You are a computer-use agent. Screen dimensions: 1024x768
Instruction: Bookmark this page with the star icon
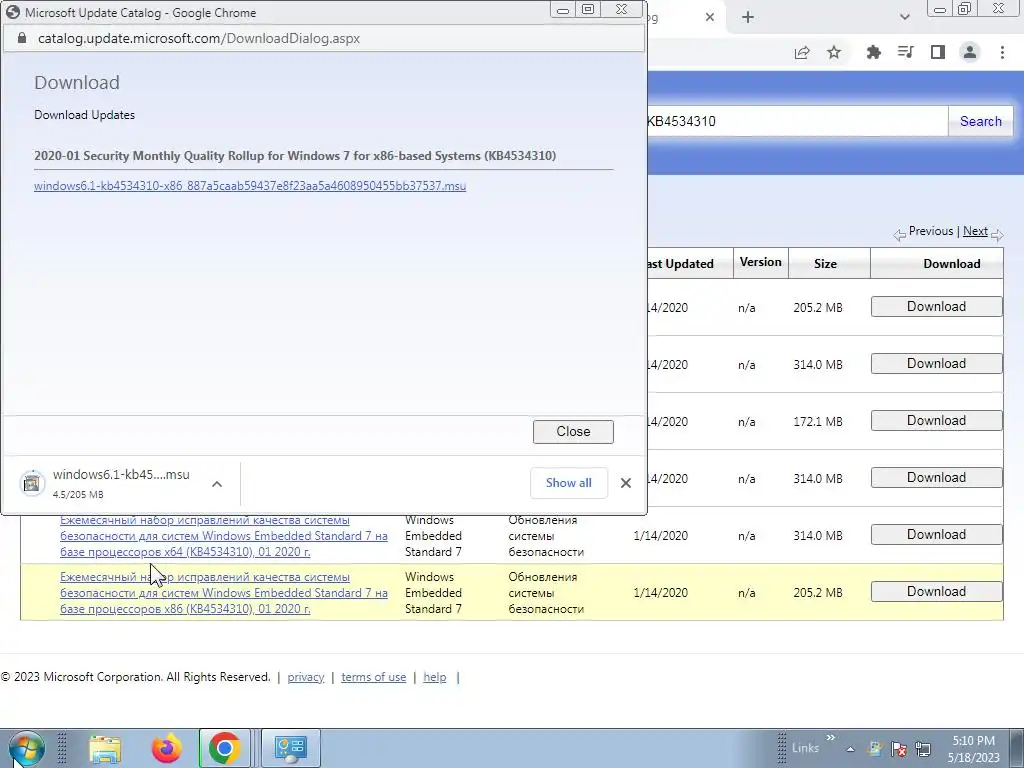click(x=834, y=52)
